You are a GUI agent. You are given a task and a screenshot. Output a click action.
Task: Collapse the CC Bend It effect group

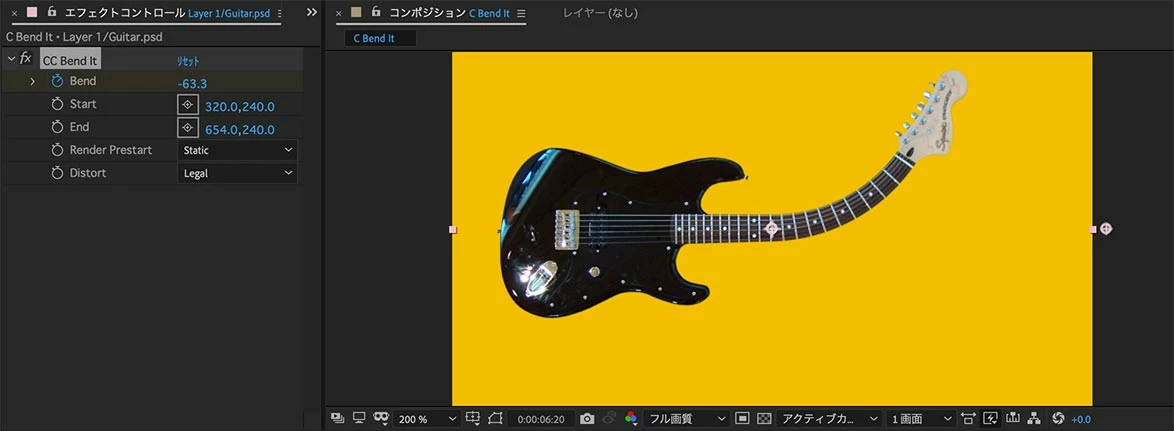tap(10, 58)
